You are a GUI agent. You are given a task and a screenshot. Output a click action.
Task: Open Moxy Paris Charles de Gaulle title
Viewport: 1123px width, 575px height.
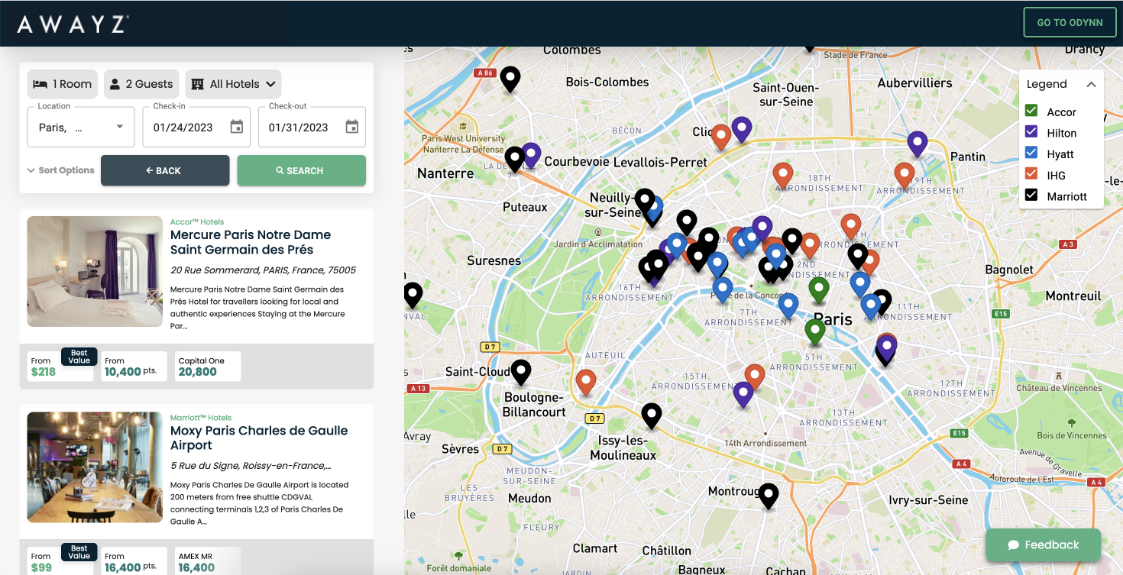[259, 438]
